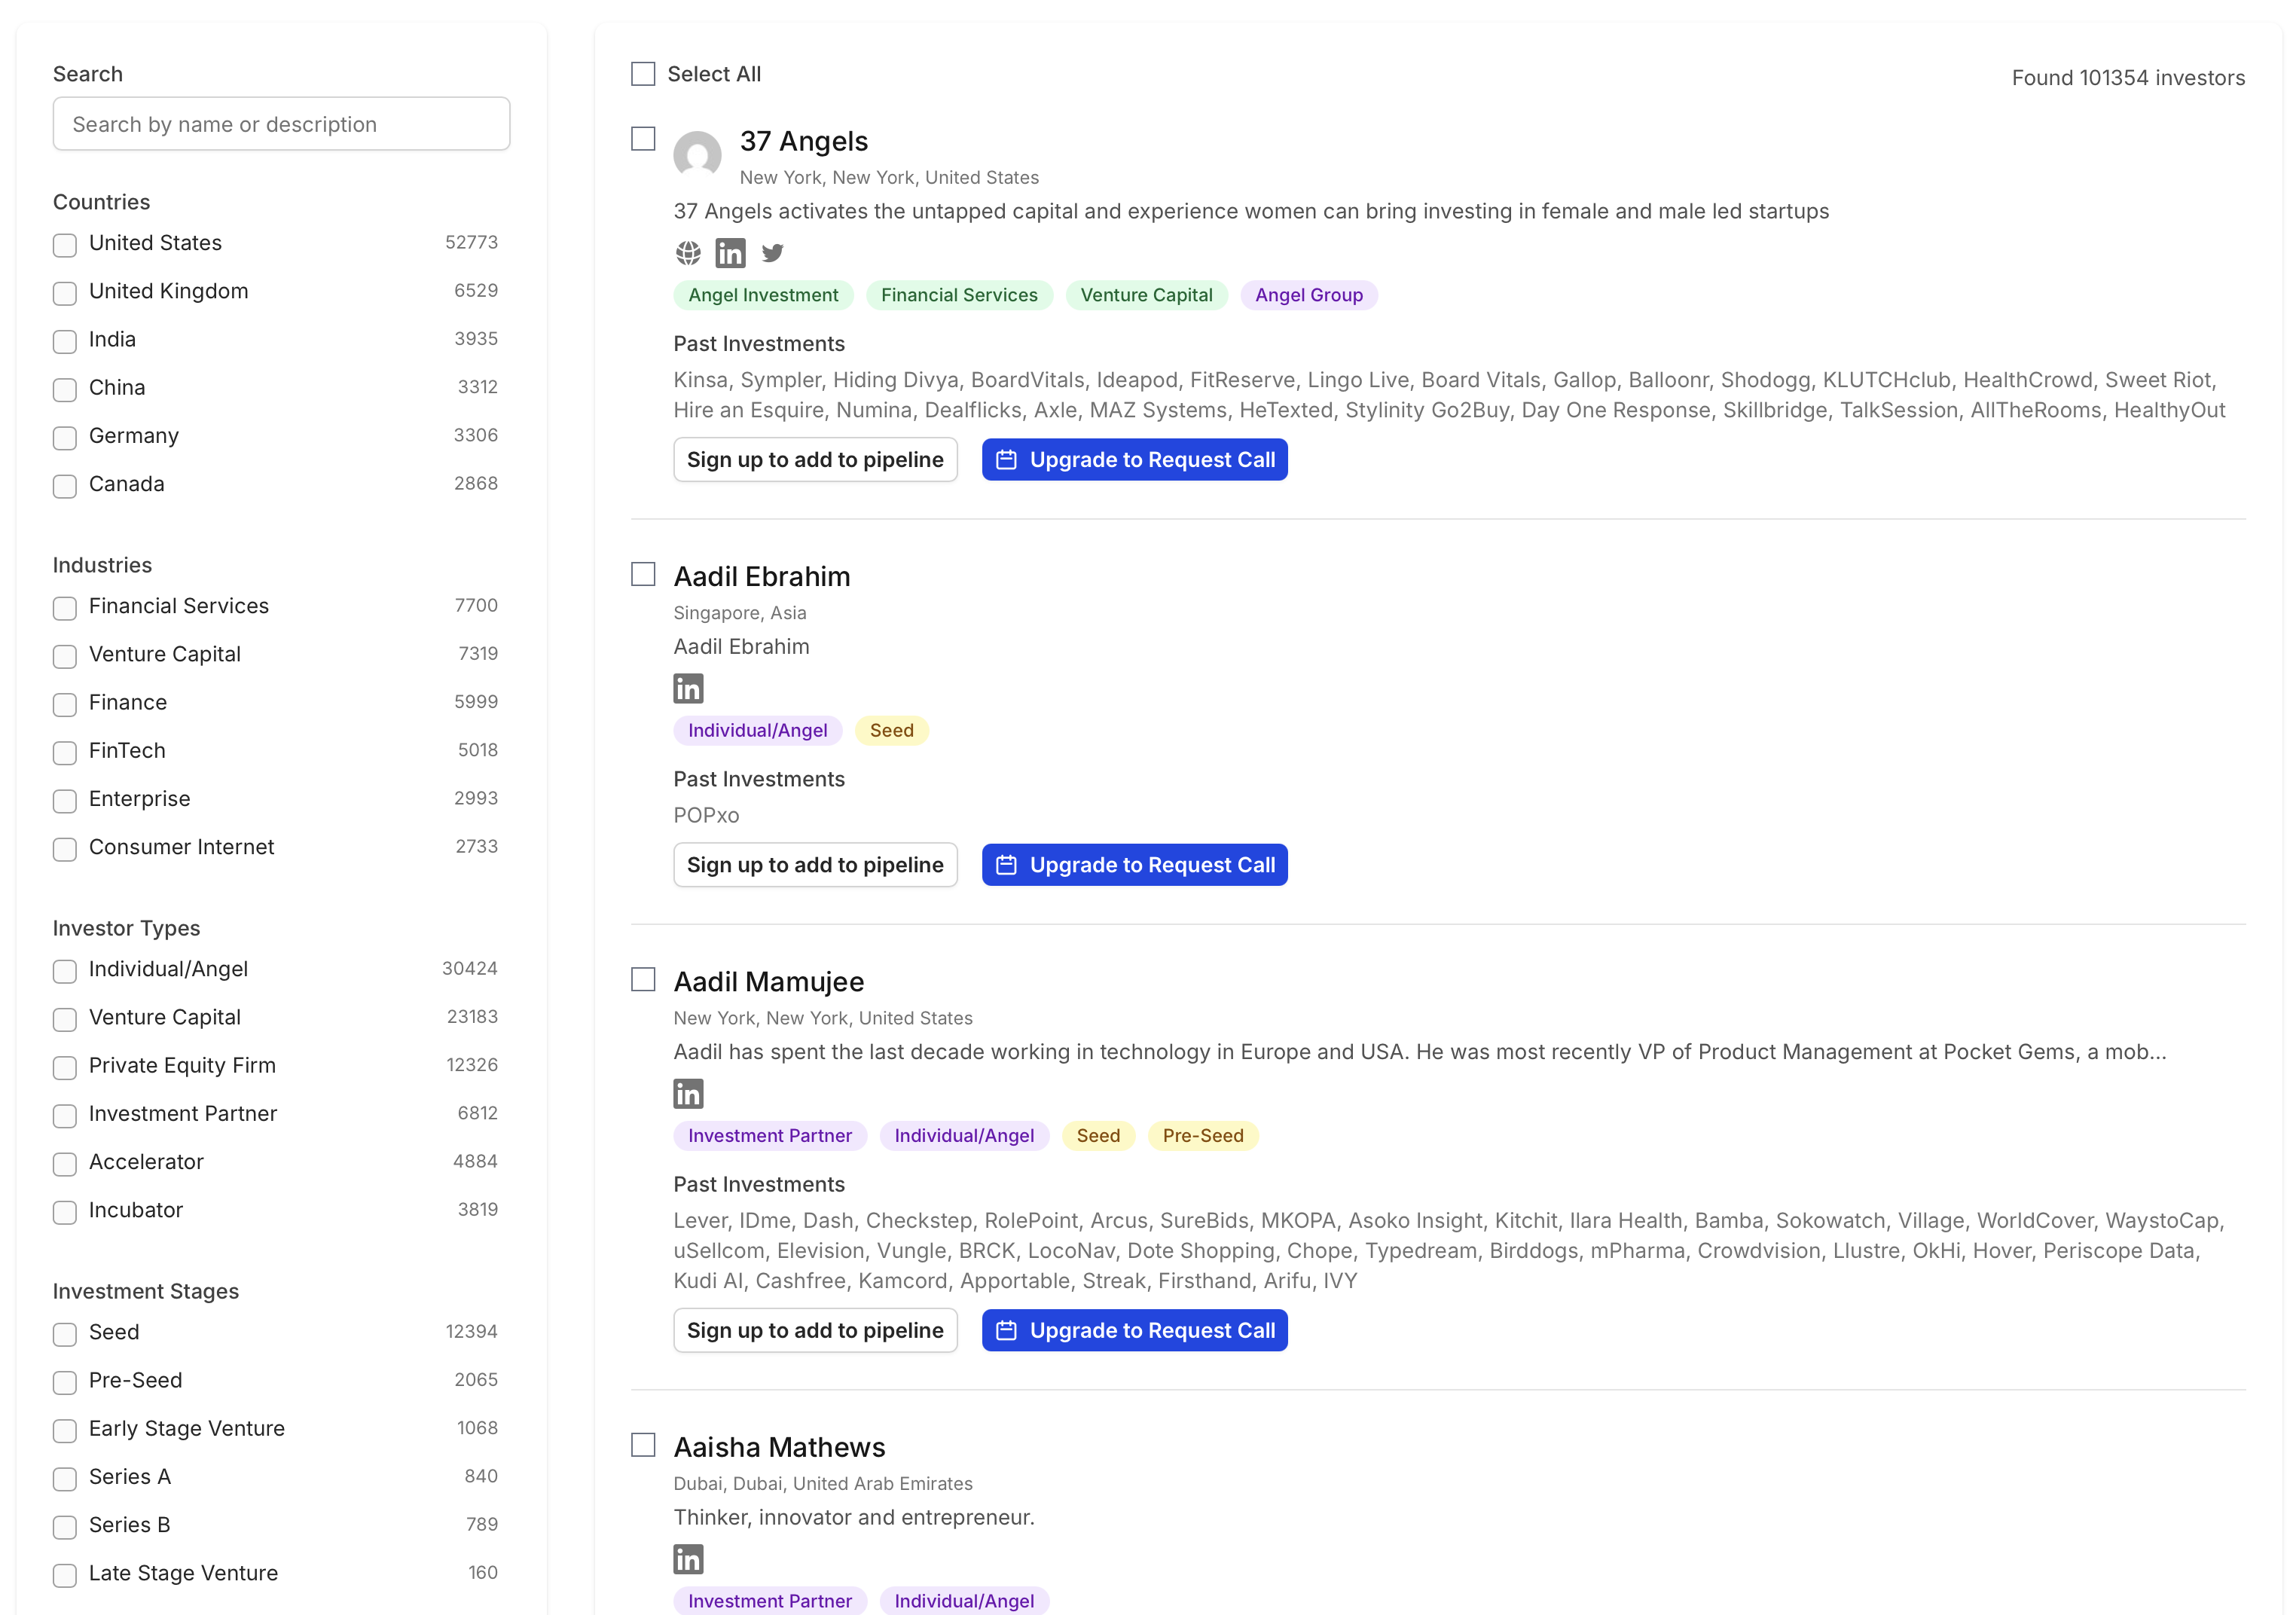2296x1615 pixels.
Task: Toggle Pre-Seed investment stage filter
Action: coord(65,1382)
